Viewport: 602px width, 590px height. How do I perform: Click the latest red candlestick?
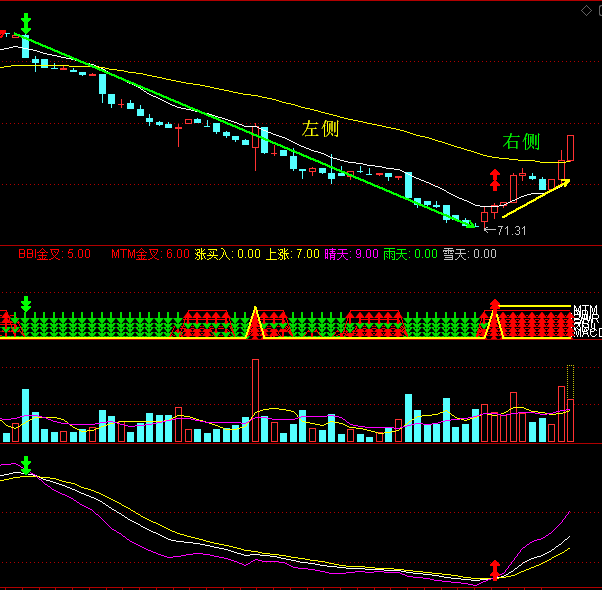[571, 148]
